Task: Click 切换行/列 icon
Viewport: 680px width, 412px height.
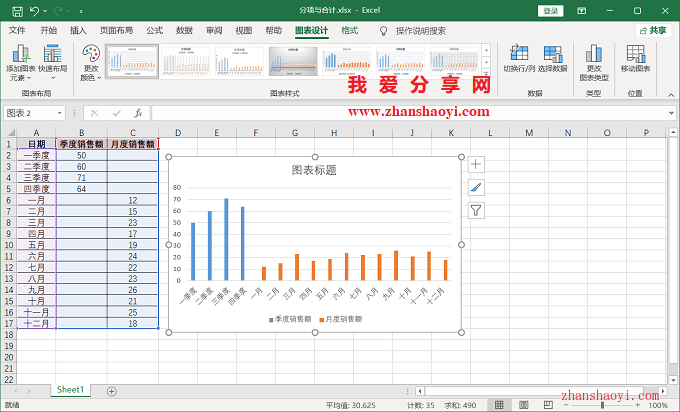Action: tap(519, 59)
